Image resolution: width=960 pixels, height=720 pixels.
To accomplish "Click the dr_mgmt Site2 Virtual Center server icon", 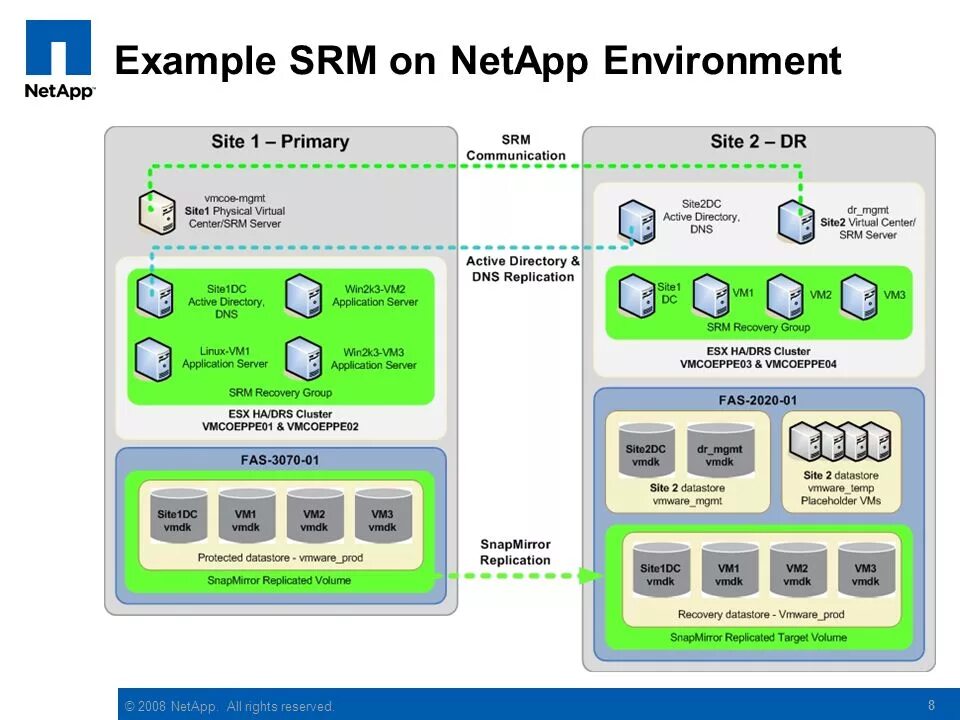I will (796, 223).
